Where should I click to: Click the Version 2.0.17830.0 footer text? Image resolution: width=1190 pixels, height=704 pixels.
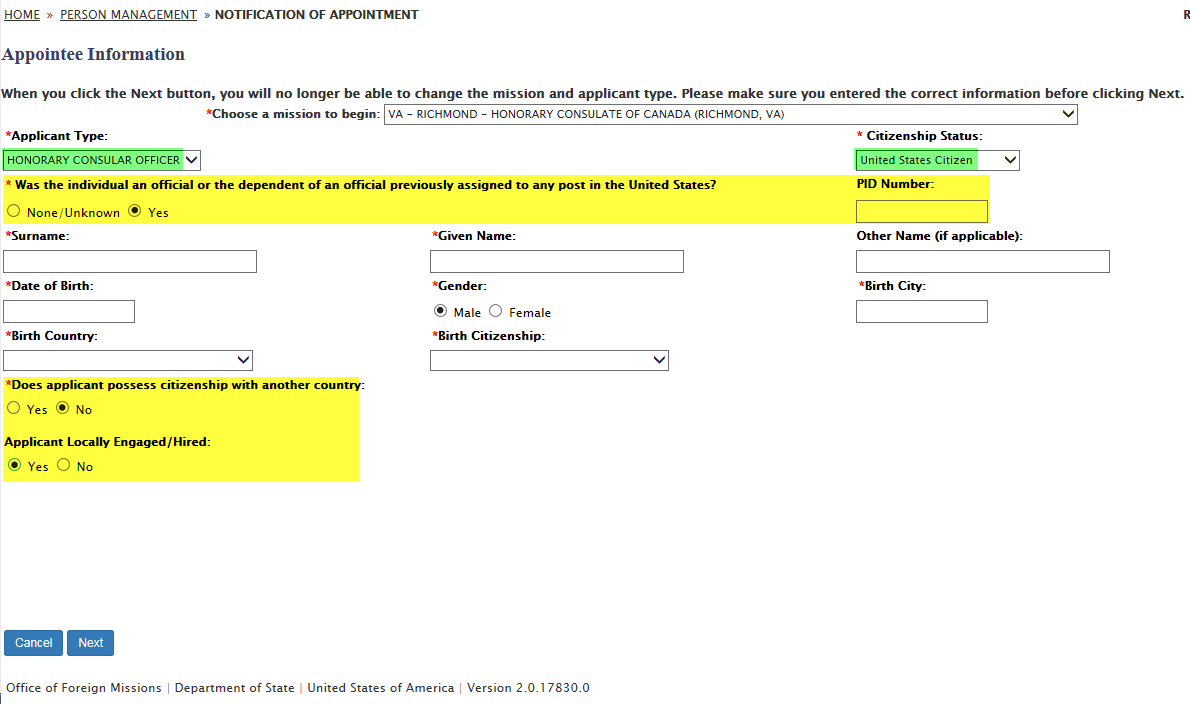(528, 687)
